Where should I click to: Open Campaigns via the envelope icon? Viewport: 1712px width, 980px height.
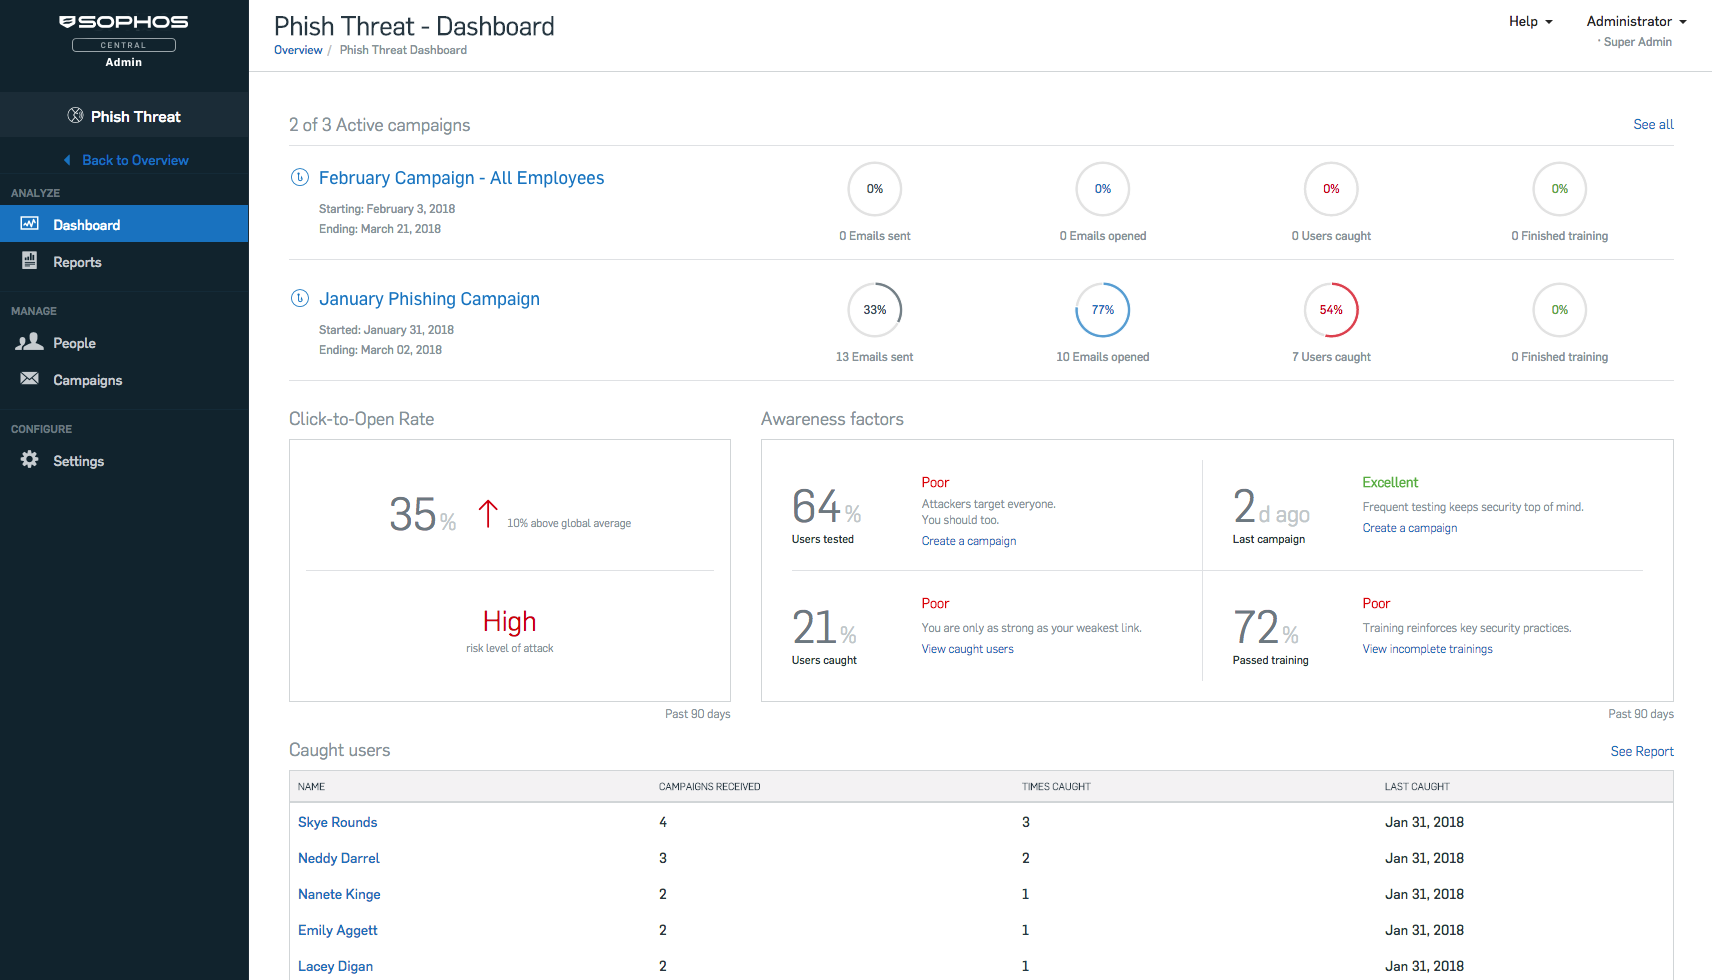(x=27, y=379)
